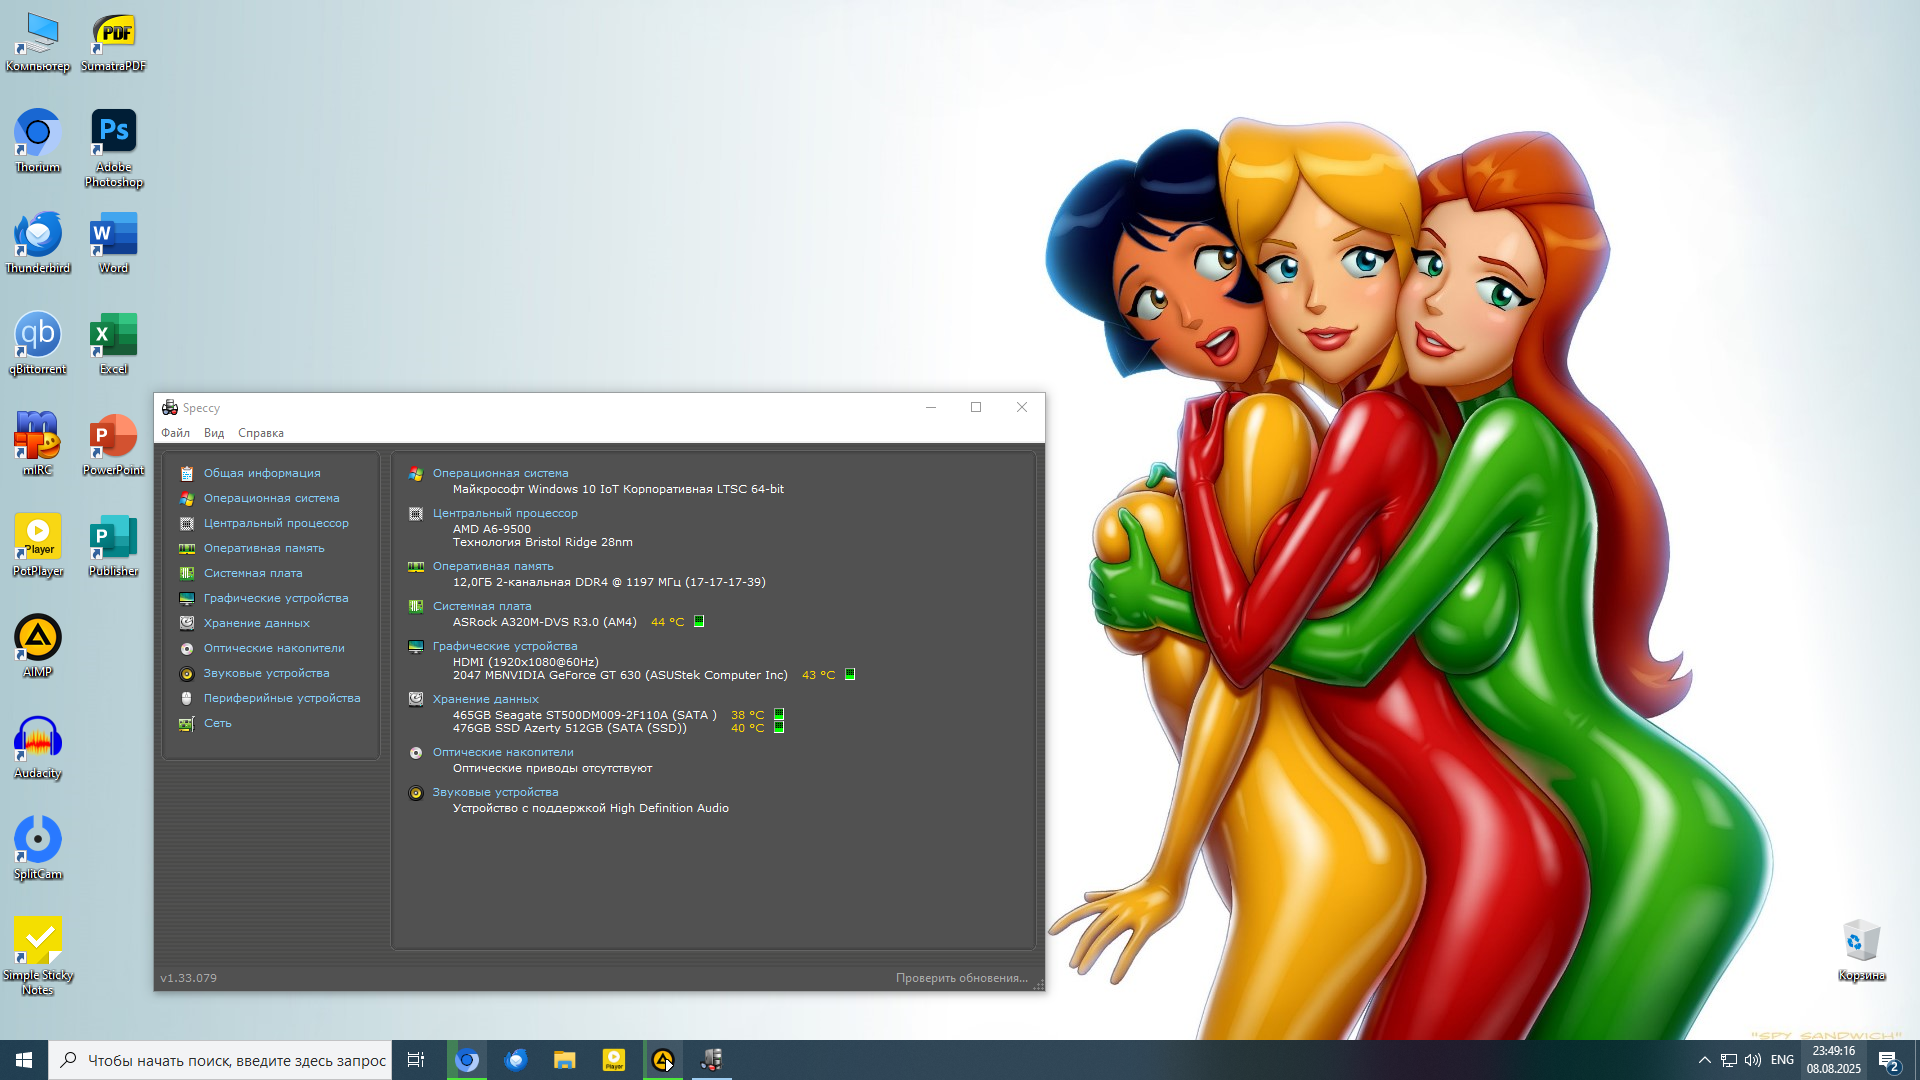Click the Windows taskbar search box
Image resolution: width=1920 pixels, height=1080 pixels.
235,1060
